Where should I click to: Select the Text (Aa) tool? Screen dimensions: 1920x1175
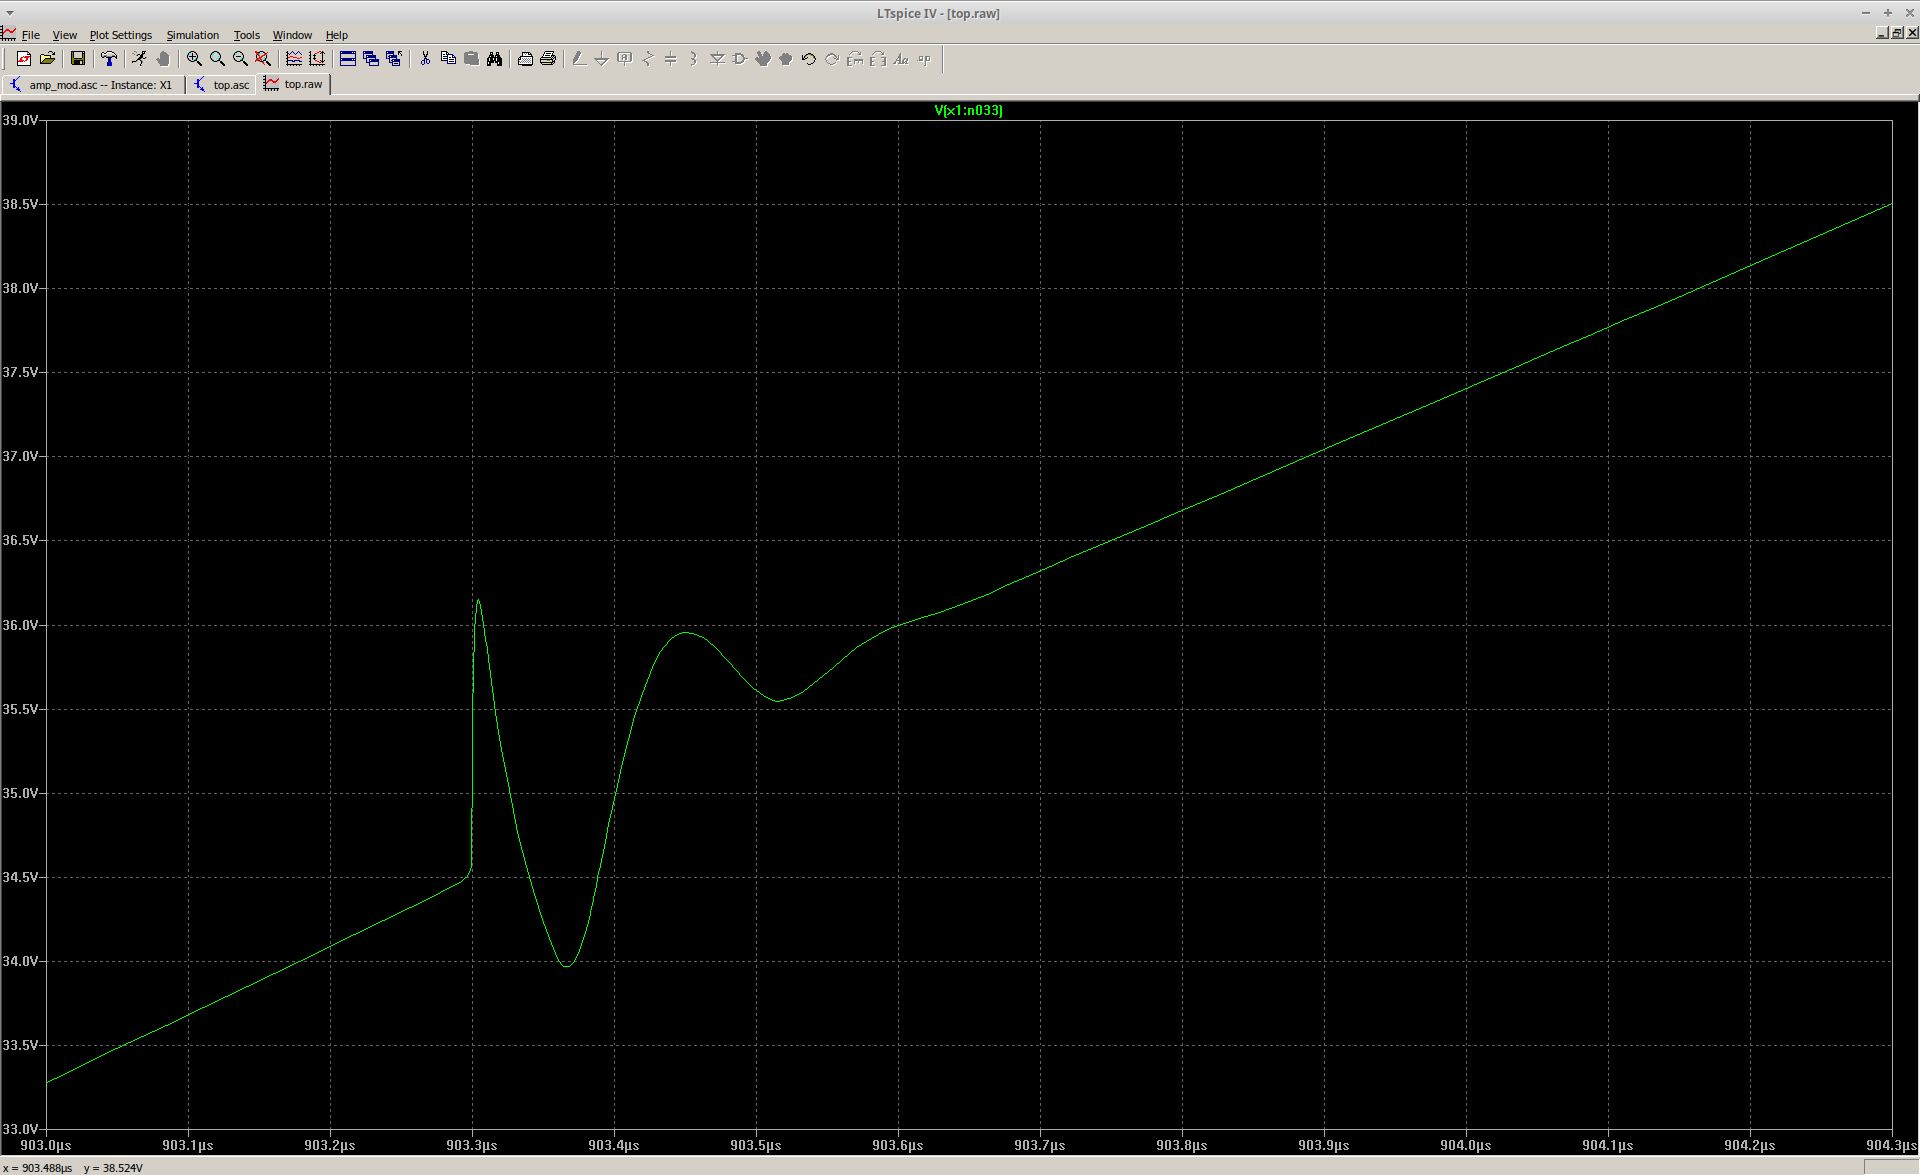(x=901, y=59)
